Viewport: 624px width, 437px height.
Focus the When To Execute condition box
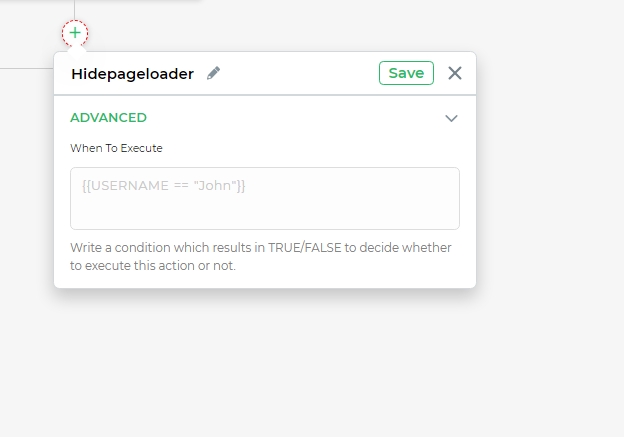pos(265,198)
